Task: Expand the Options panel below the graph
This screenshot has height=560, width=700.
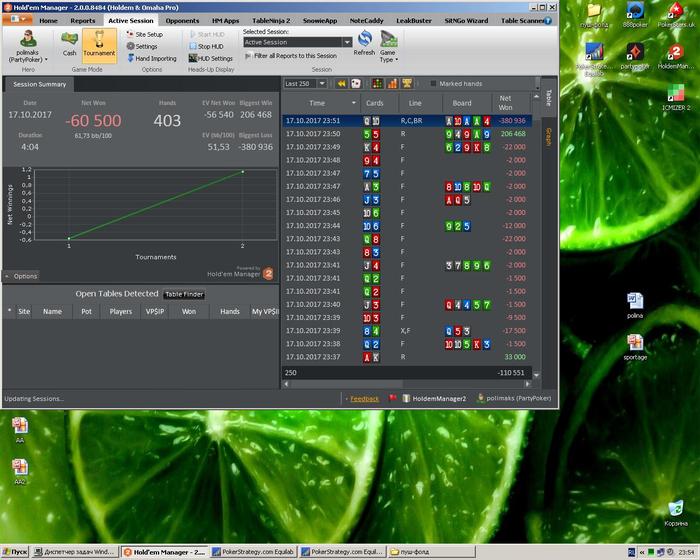Action: (x=20, y=276)
